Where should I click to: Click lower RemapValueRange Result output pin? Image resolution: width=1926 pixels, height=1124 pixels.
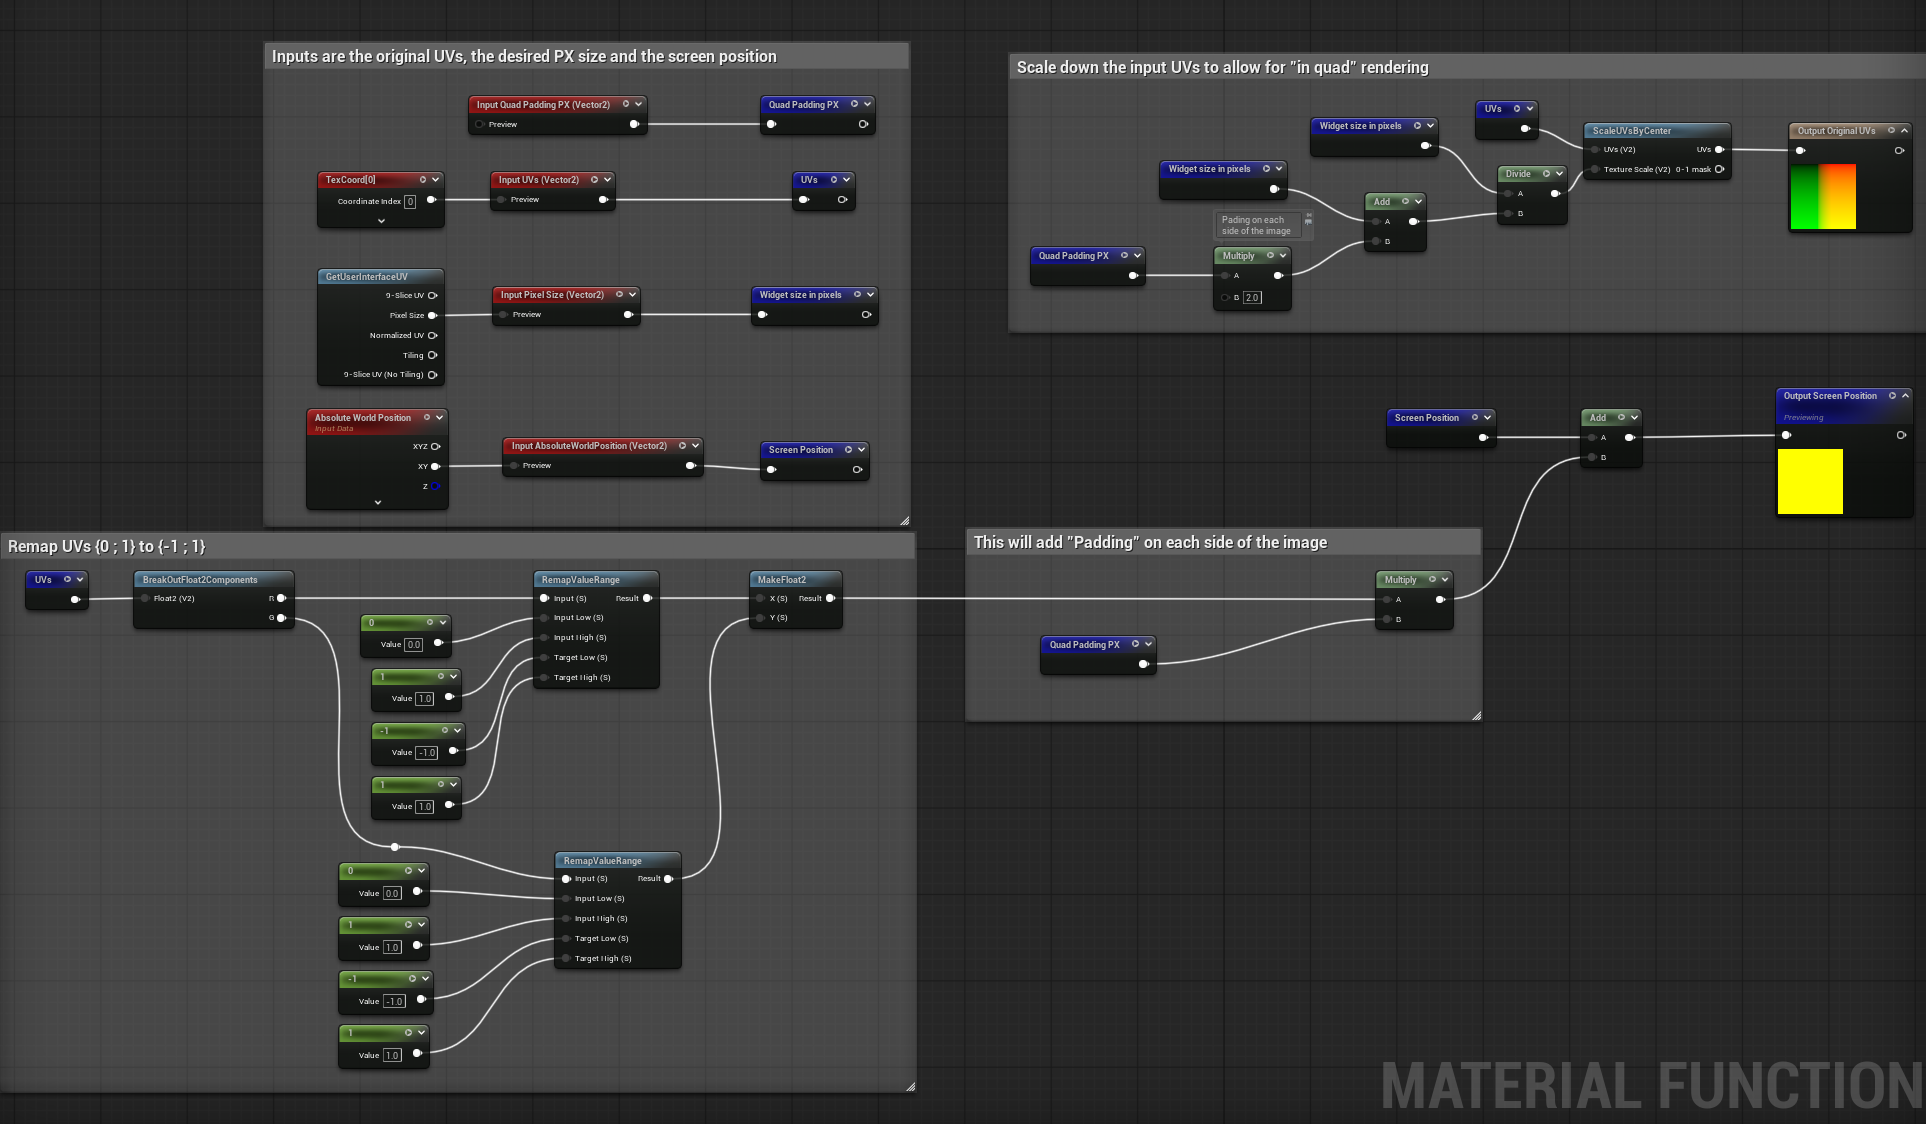coord(668,879)
